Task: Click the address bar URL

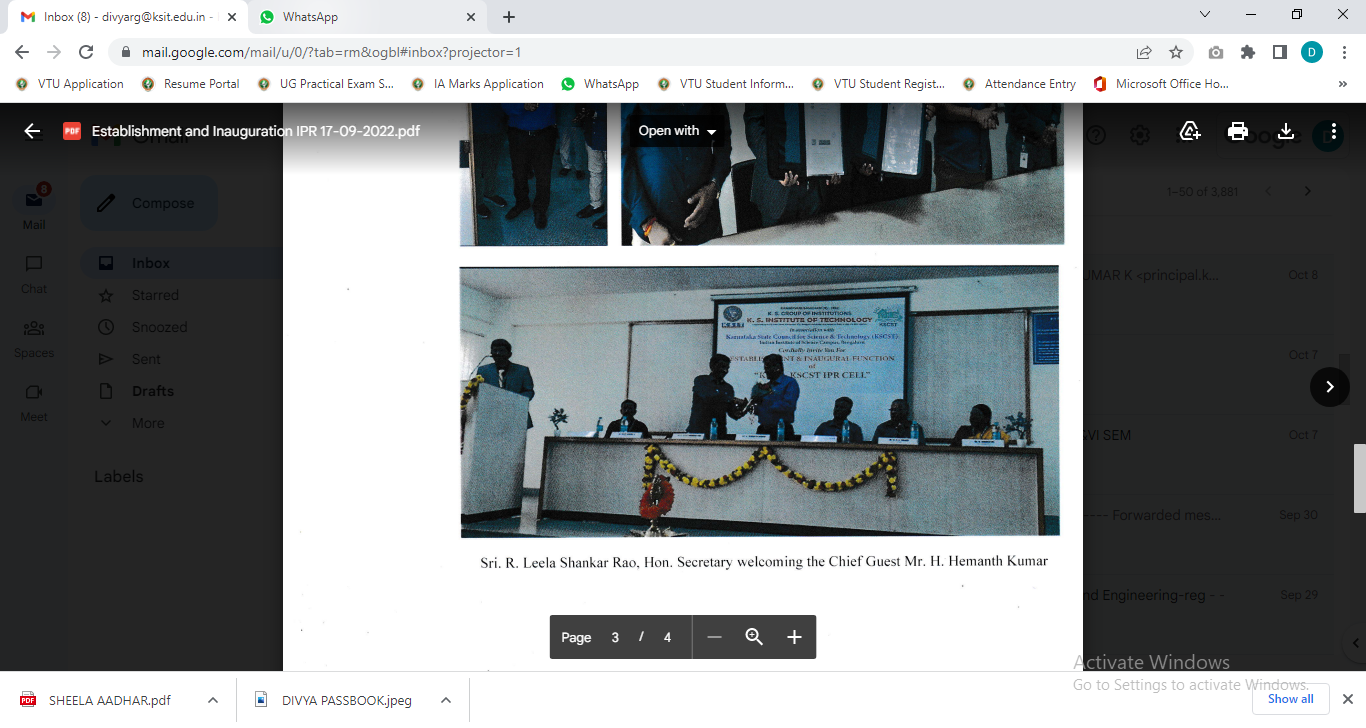Action: click(x=331, y=53)
